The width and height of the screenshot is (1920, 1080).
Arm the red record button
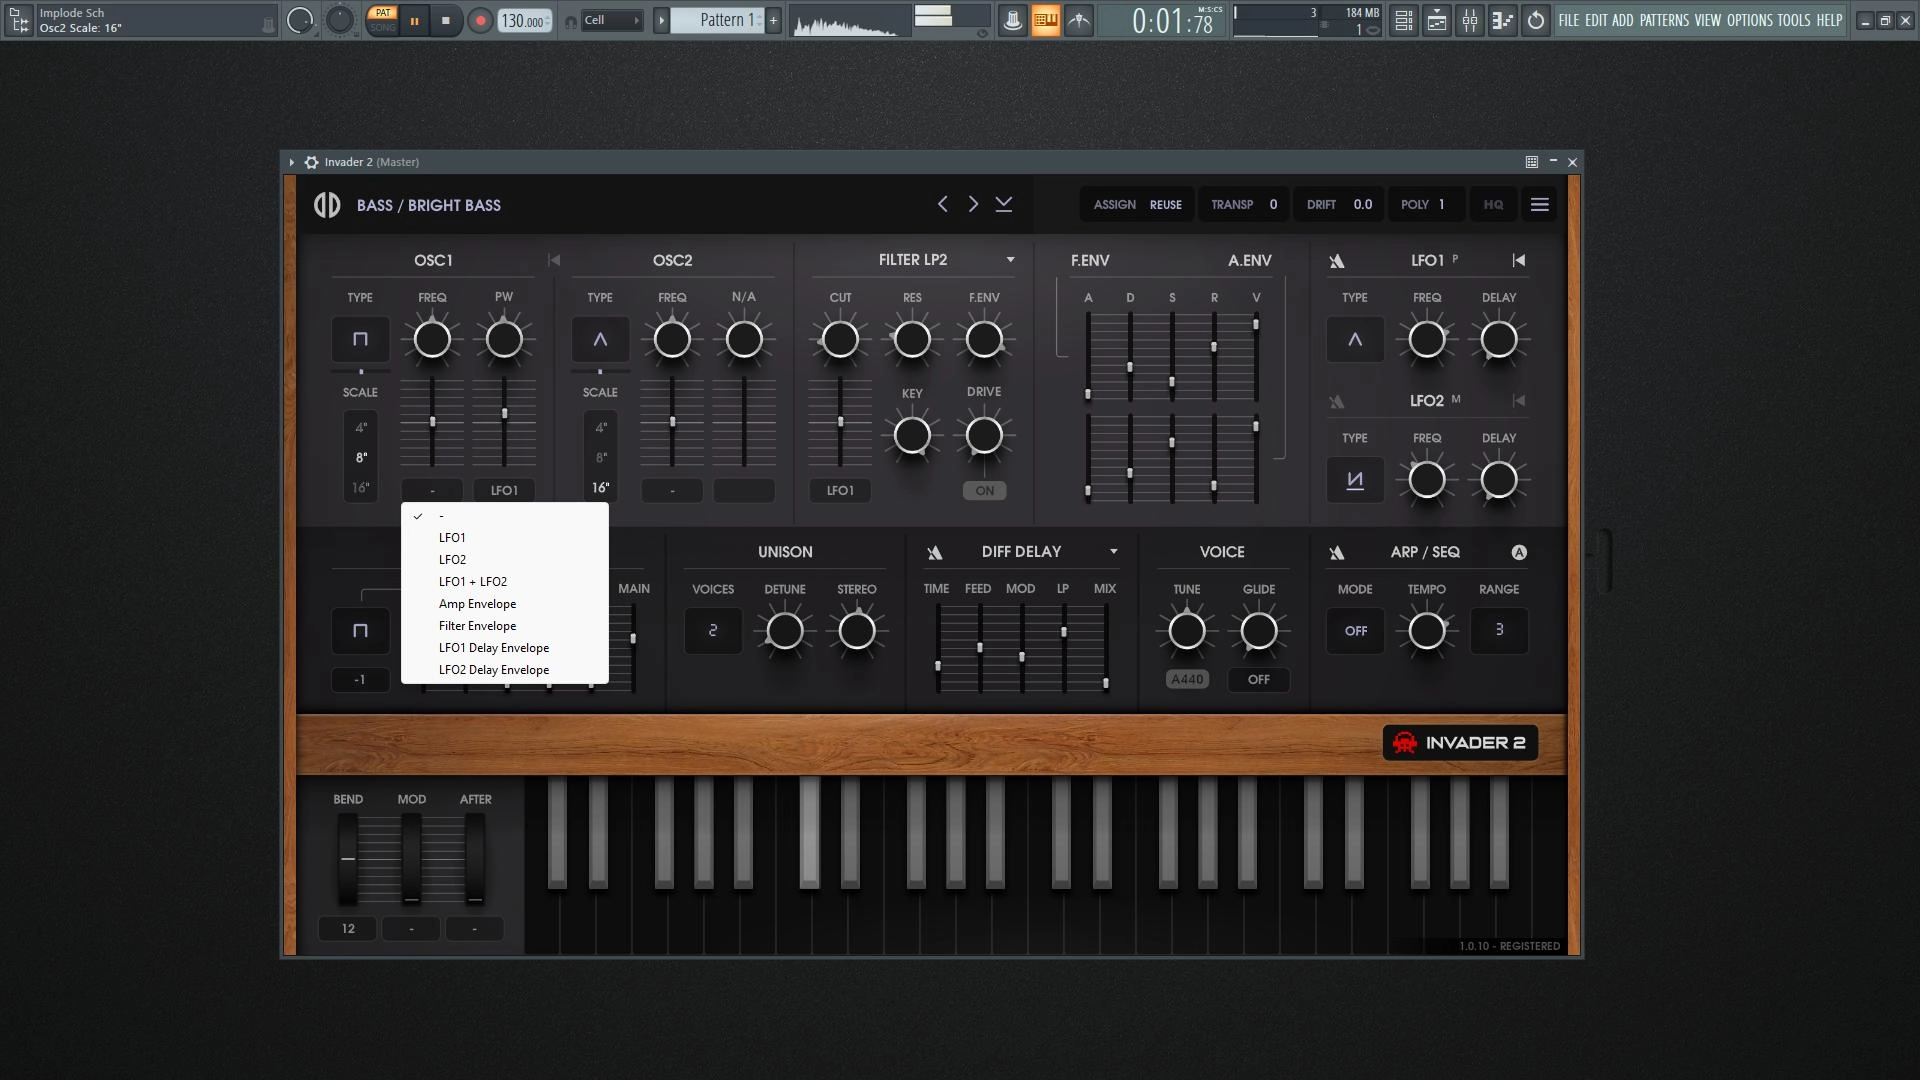(480, 21)
